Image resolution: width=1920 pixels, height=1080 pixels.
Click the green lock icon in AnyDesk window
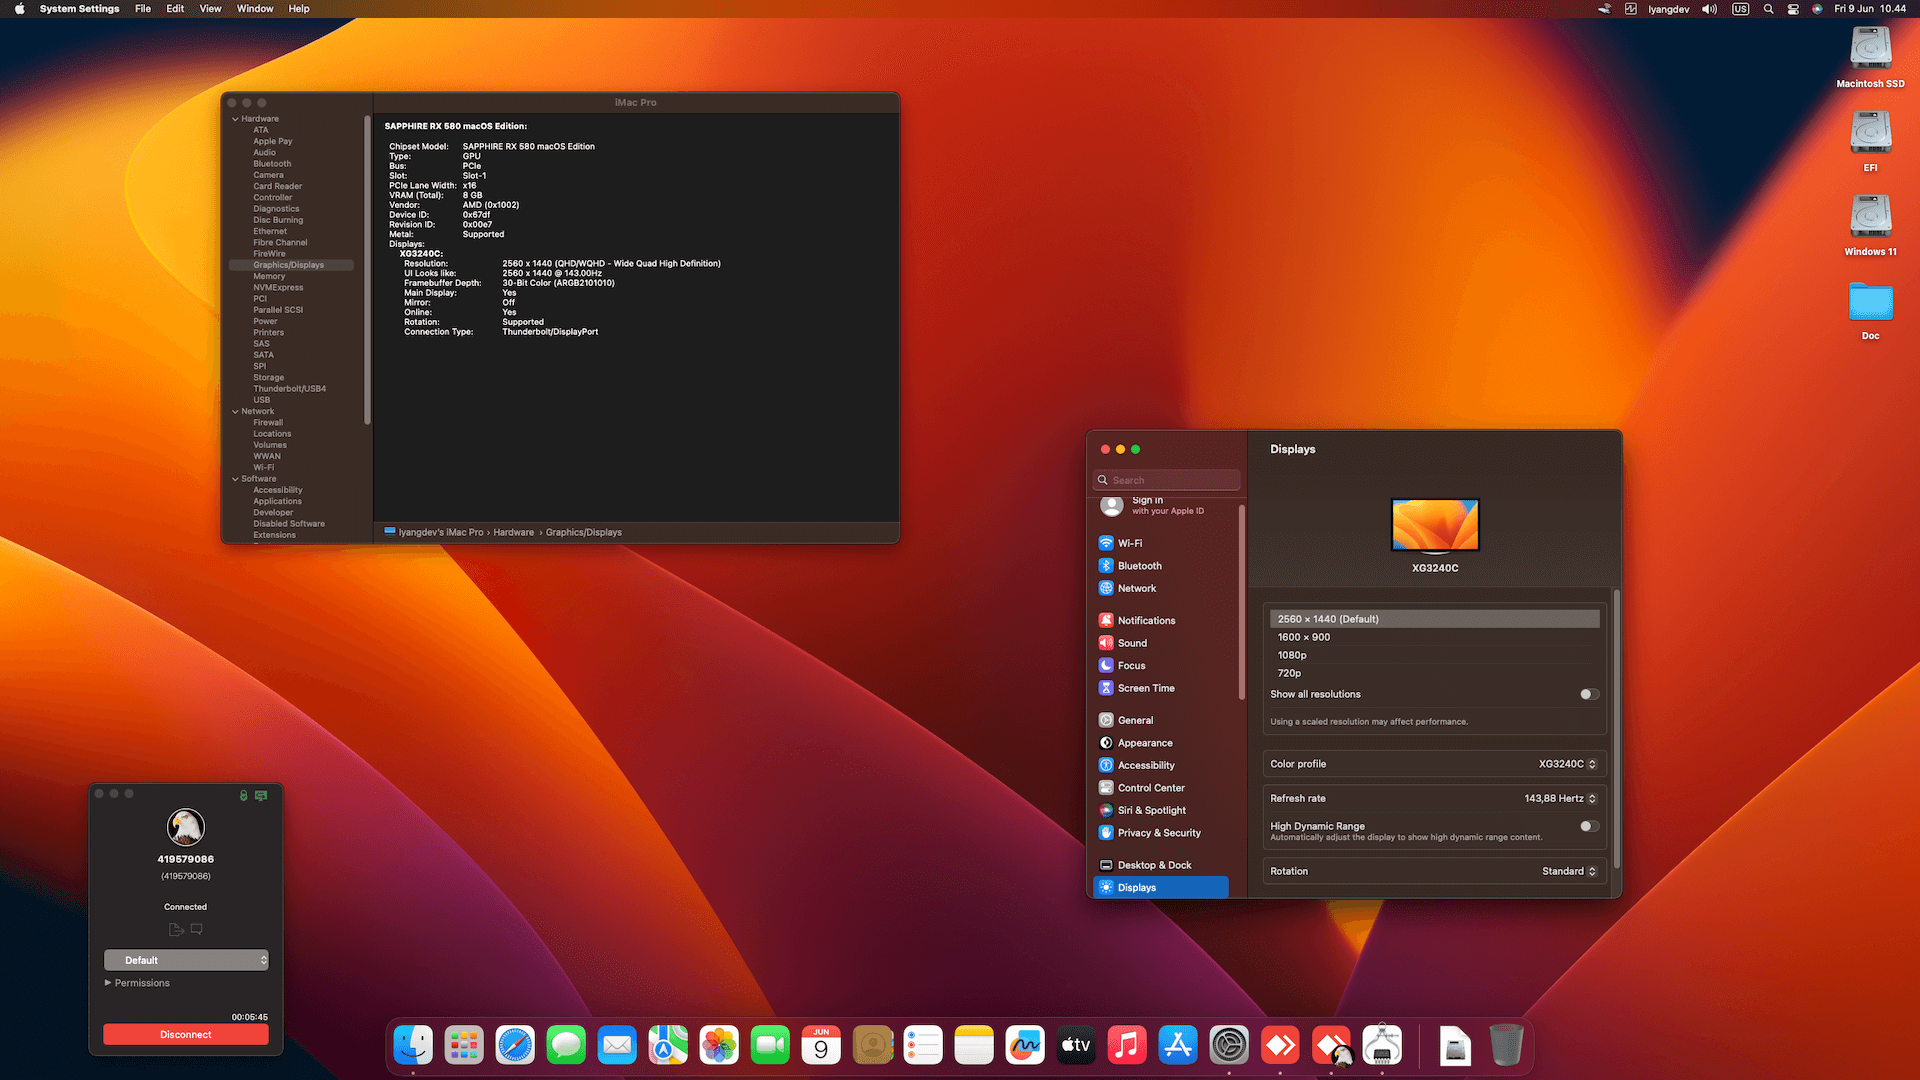(x=243, y=796)
